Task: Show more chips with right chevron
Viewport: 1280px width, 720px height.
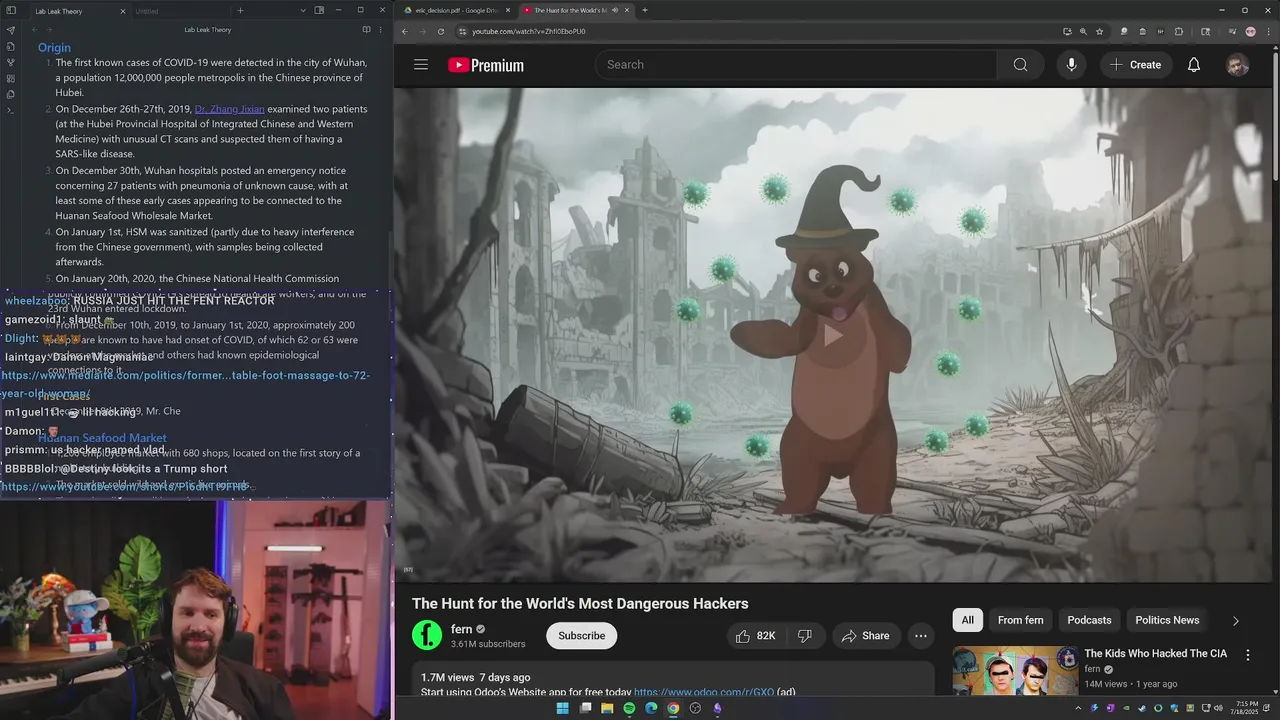Action: (x=1235, y=621)
